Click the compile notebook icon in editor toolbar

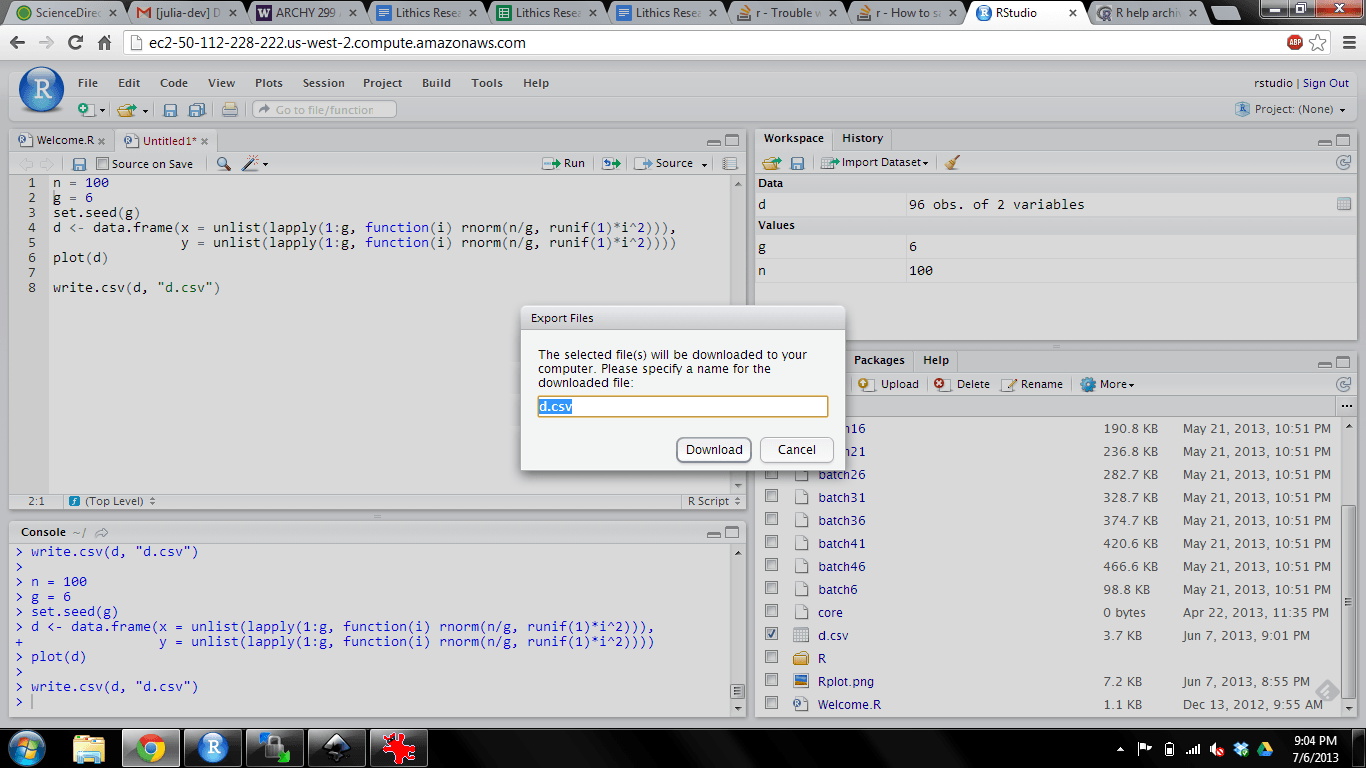(730, 164)
